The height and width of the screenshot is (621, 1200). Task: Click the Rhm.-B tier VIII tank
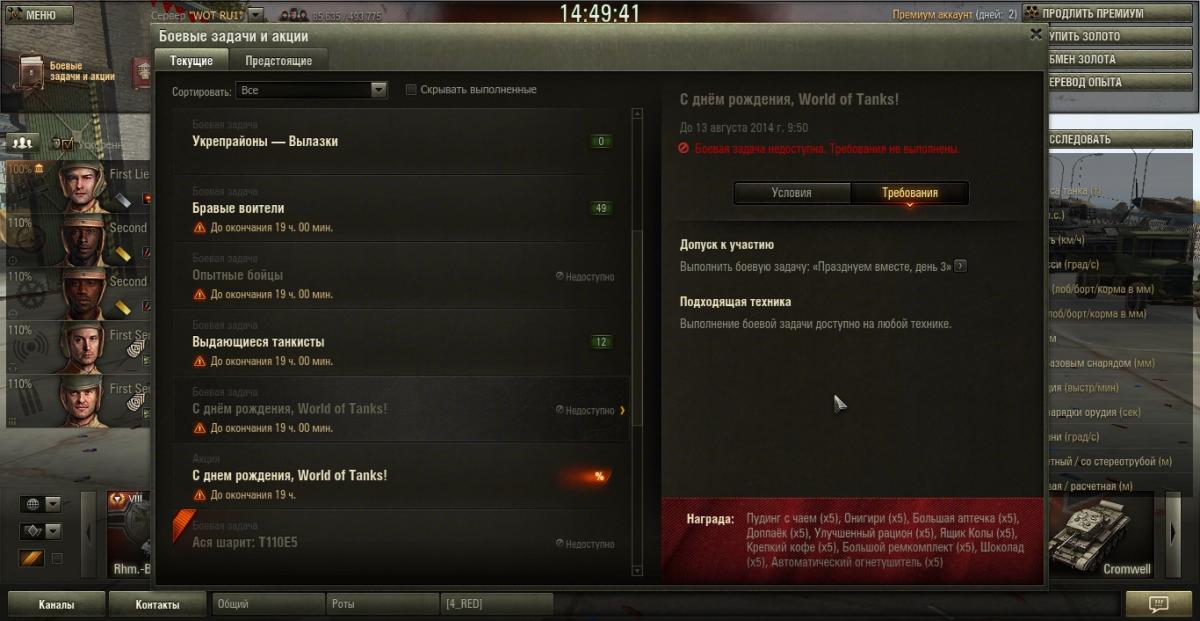pos(128,535)
